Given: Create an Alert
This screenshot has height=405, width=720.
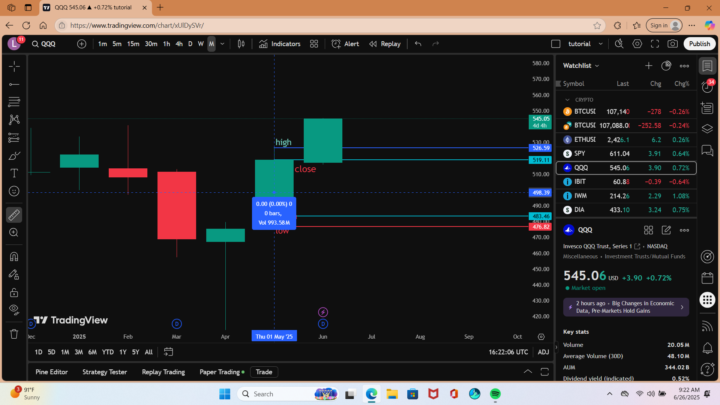Looking at the screenshot, I should tap(345, 44).
